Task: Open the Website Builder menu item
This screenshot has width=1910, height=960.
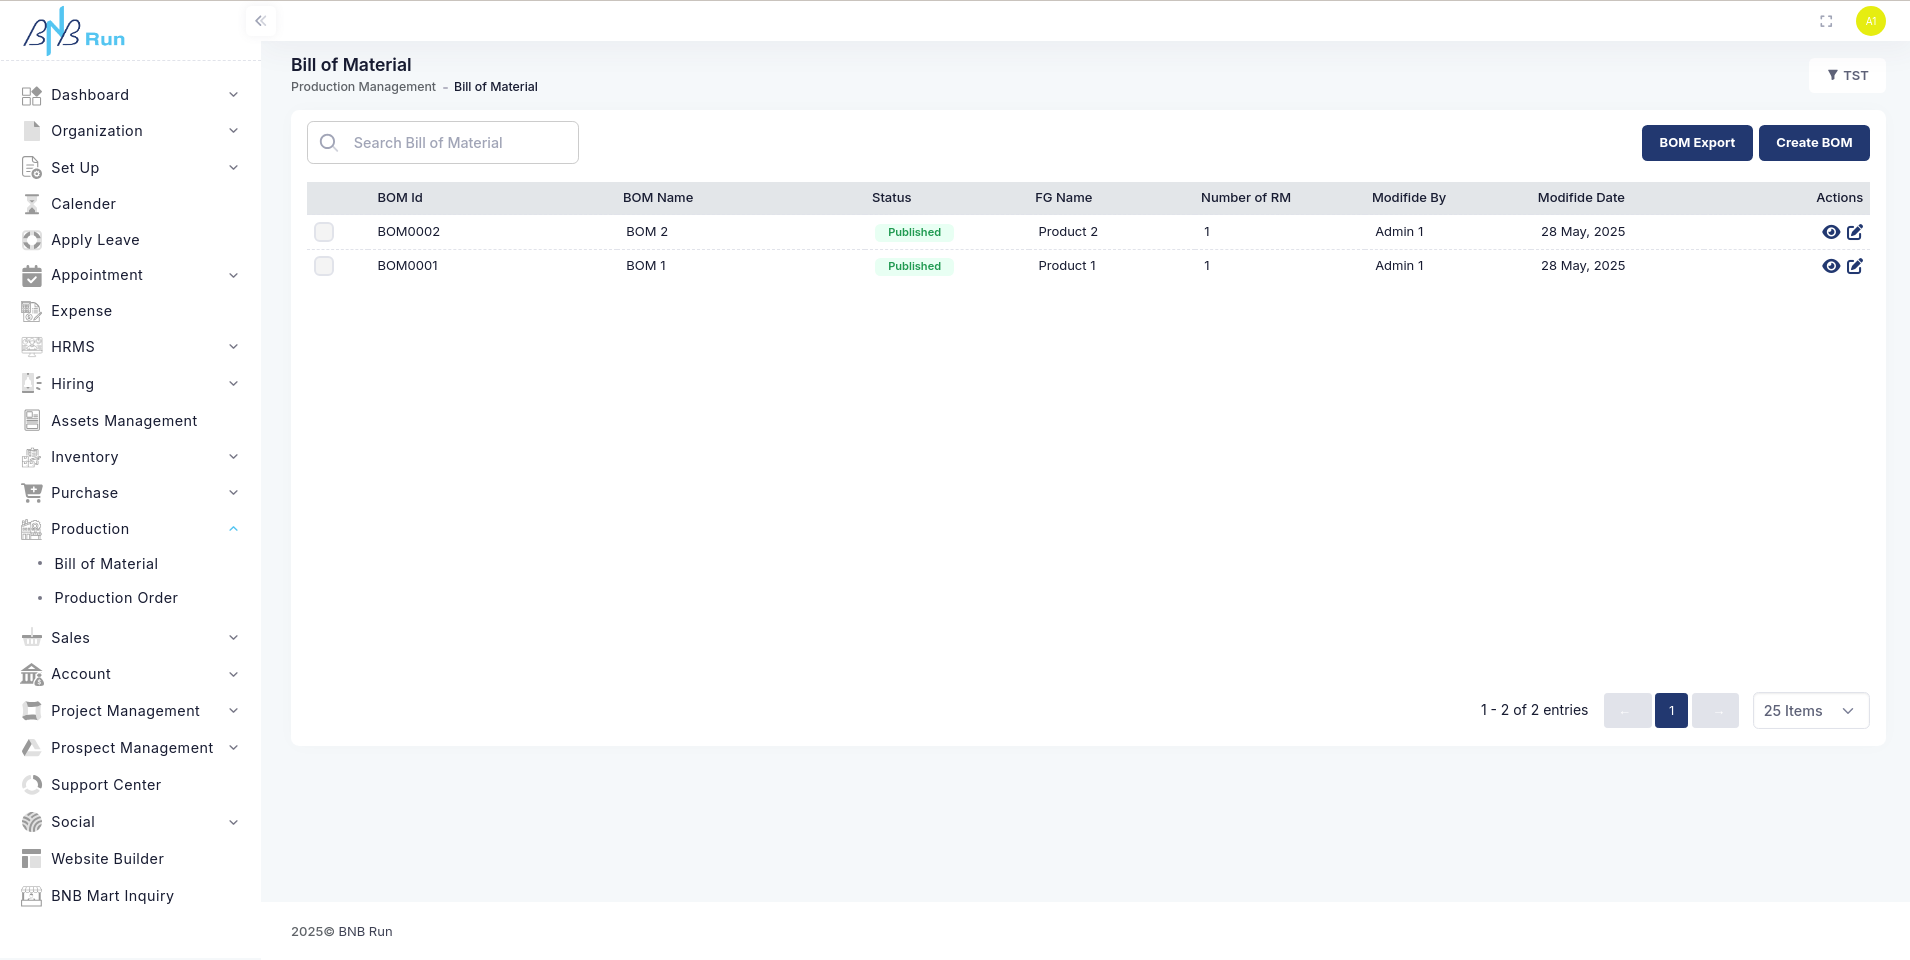Action: [x=107, y=859]
